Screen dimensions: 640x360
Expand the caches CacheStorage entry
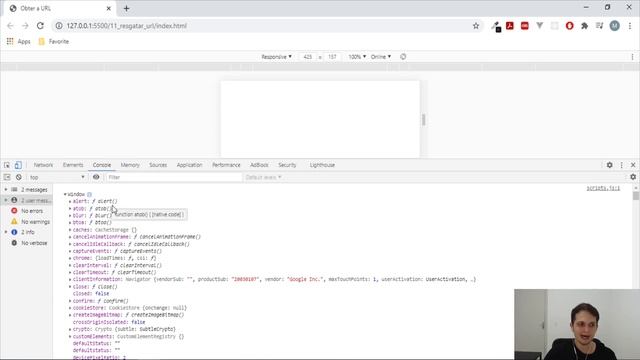coord(70,230)
